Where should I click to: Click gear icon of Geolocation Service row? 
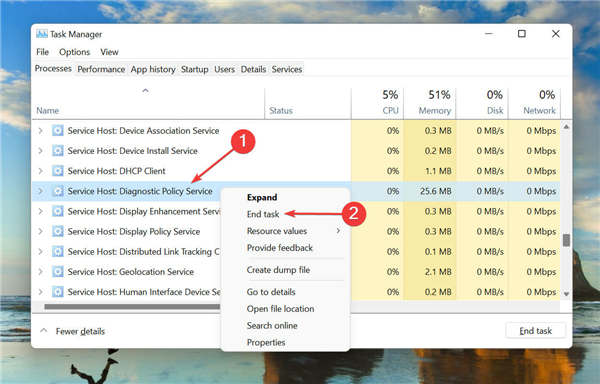(x=58, y=272)
